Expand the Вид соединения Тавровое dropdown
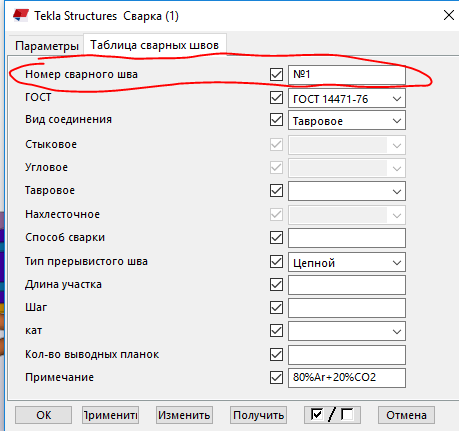 pos(347,121)
